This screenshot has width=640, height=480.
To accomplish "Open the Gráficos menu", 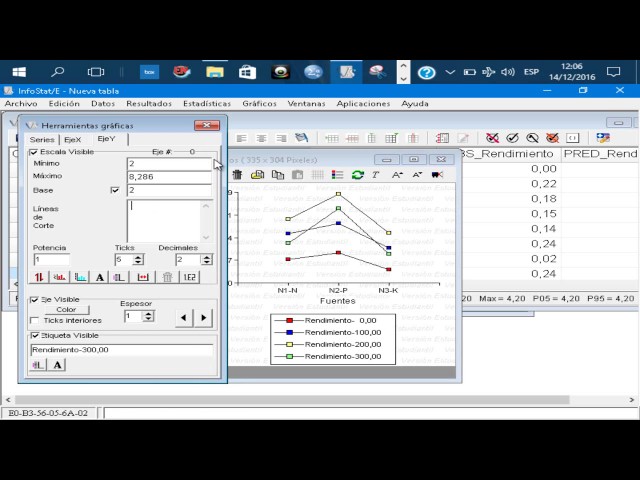I will 259,104.
